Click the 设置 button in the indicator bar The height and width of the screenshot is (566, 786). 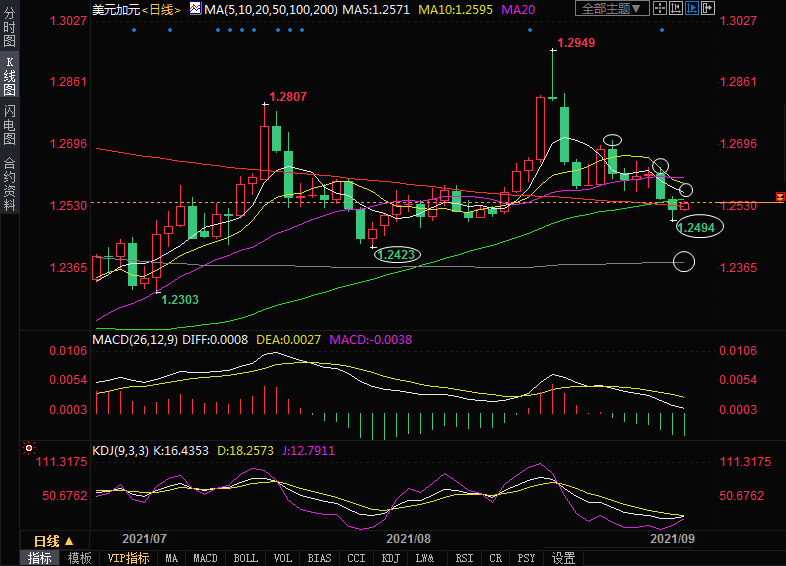click(564, 558)
